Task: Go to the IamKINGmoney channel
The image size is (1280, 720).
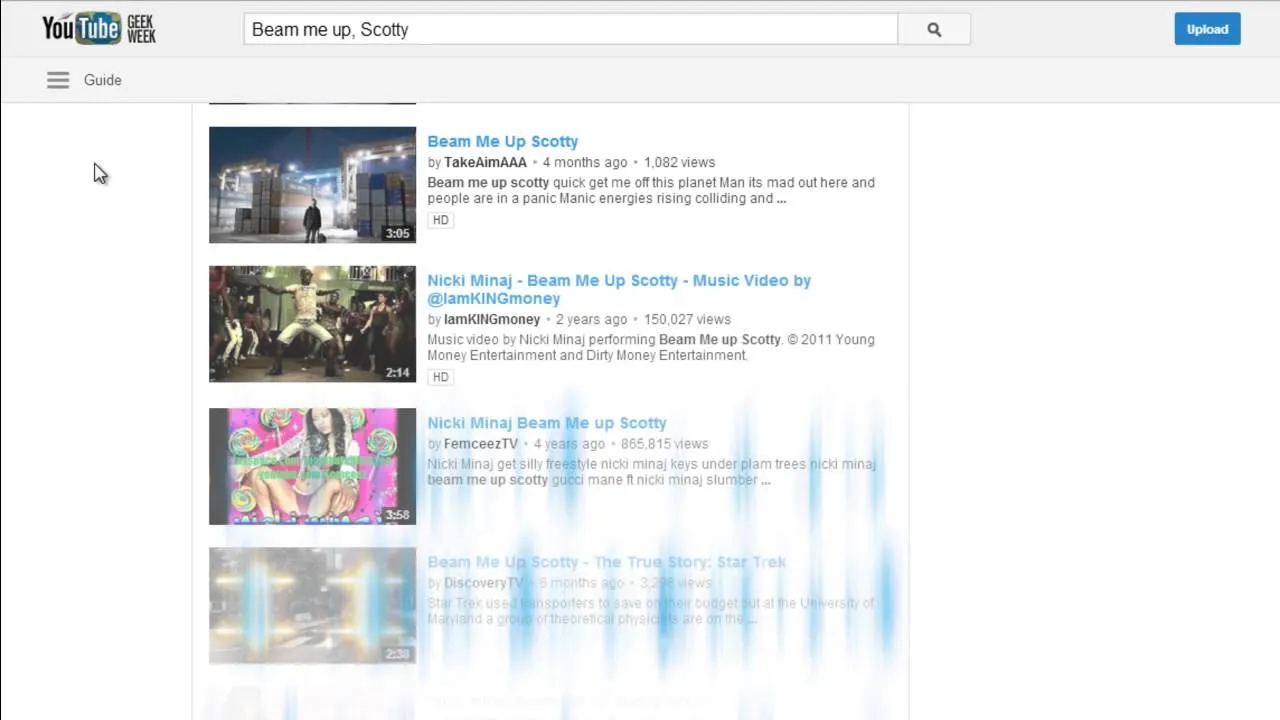Action: pyautogui.click(x=491, y=319)
